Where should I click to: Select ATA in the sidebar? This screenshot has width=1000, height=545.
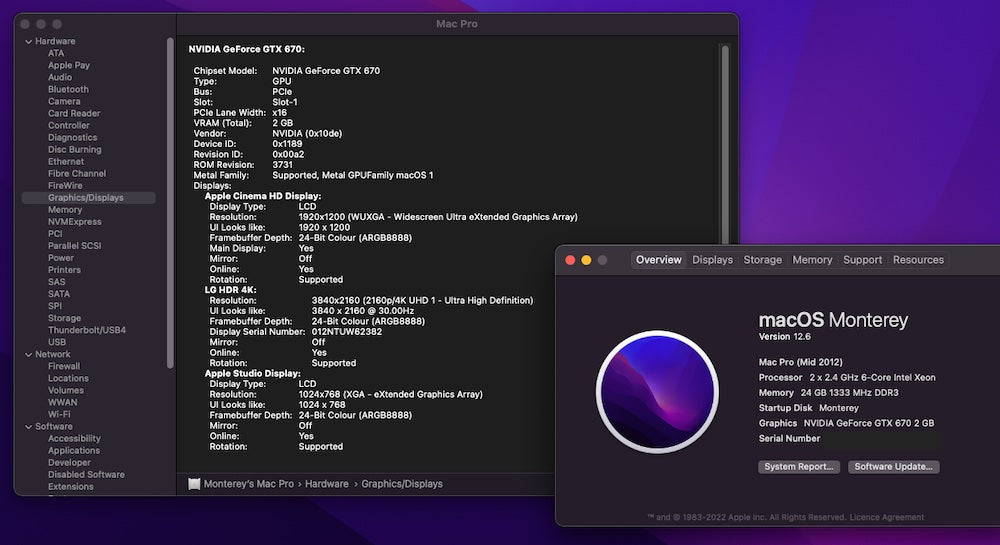(56, 54)
